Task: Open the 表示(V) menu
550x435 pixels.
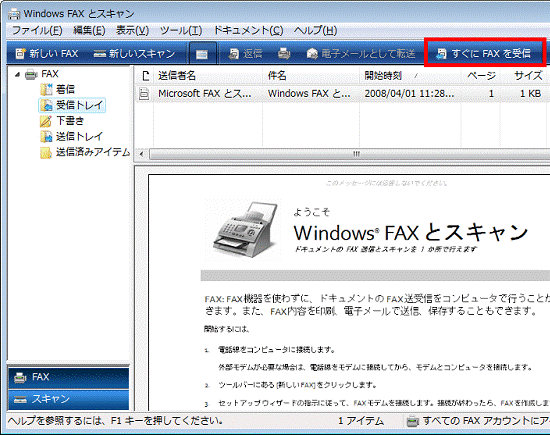Action: [x=132, y=31]
